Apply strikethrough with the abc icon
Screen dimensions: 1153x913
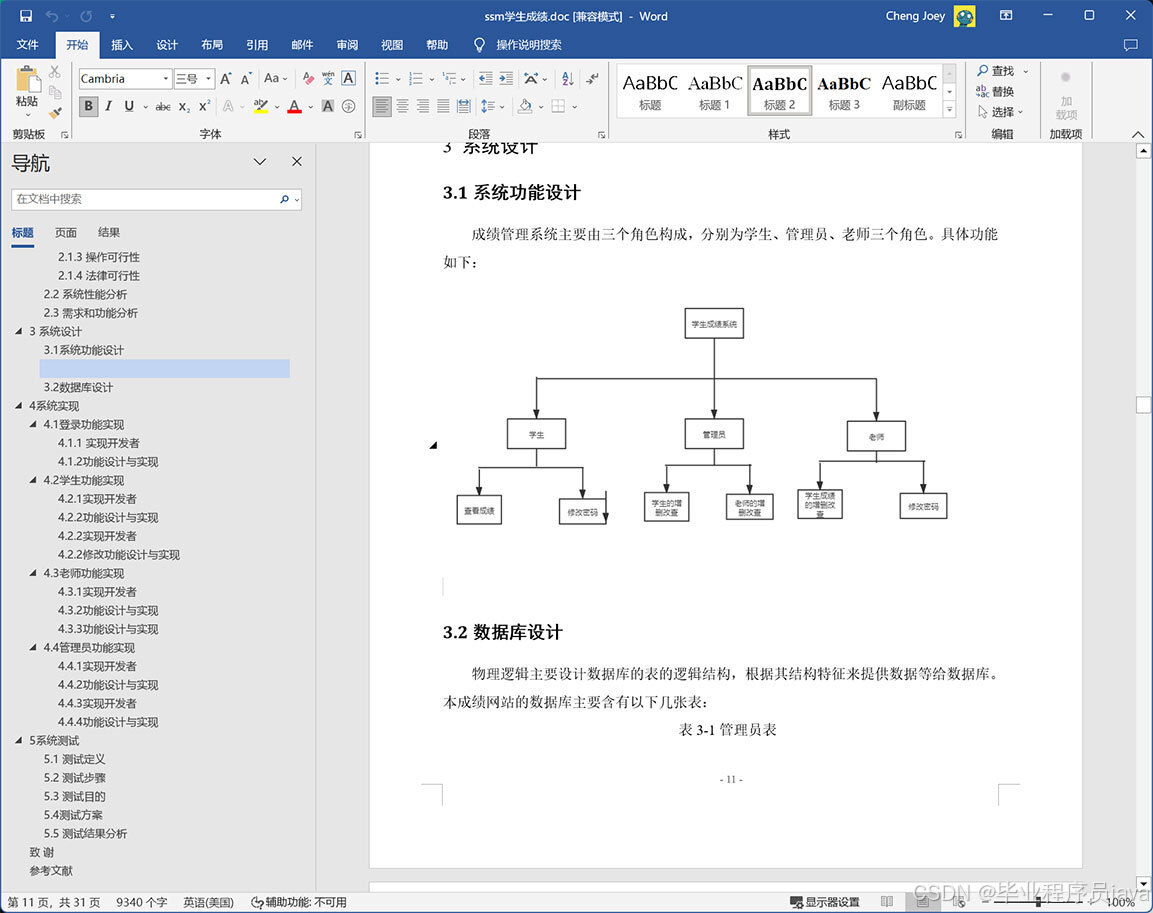(x=163, y=107)
